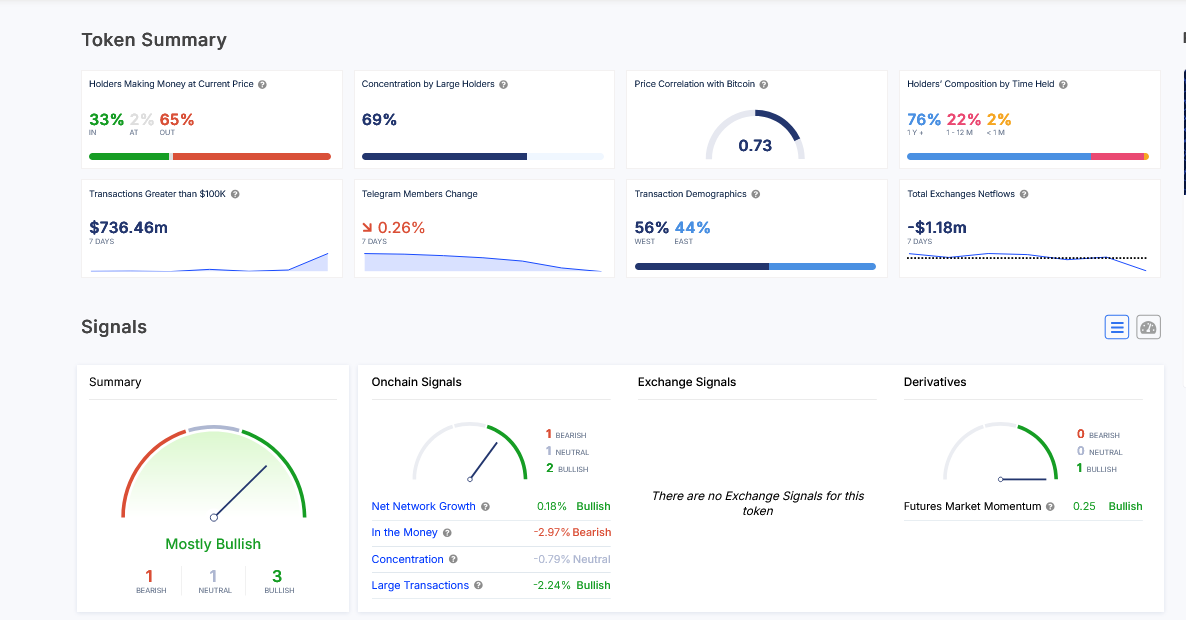Click info icon for Price Correlation with Bitcoin
Screen dimensions: 1186x620
pyautogui.click(x=764, y=85)
